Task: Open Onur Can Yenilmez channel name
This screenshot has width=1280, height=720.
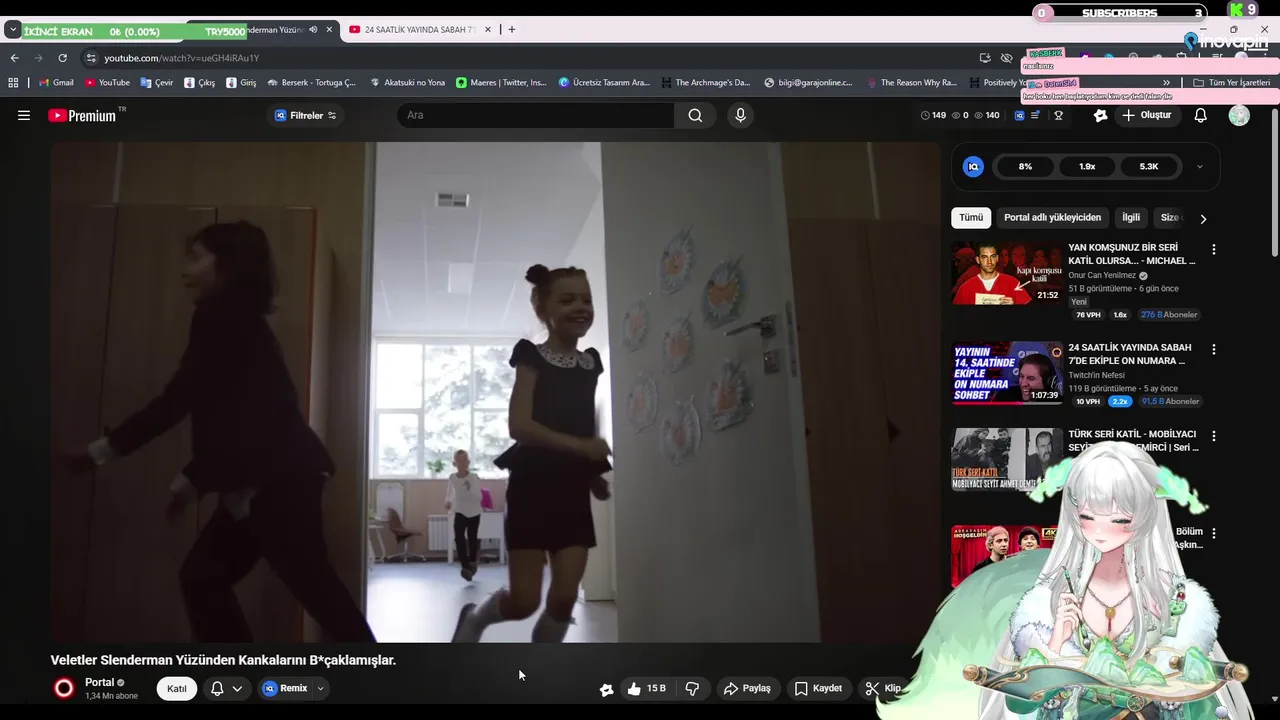Action: 1102,275
